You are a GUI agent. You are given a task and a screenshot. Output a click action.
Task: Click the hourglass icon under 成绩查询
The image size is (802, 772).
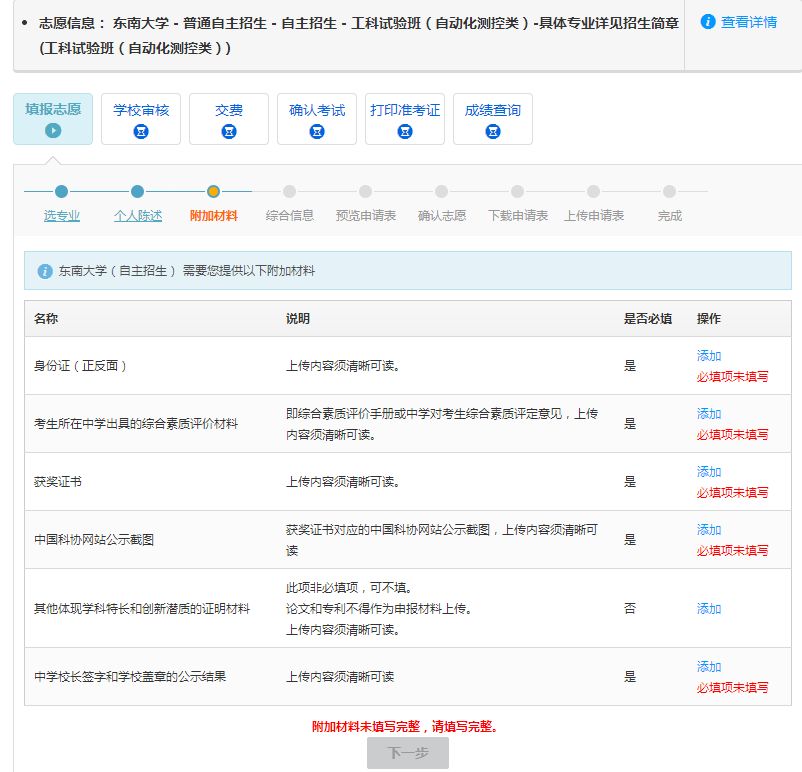point(493,131)
